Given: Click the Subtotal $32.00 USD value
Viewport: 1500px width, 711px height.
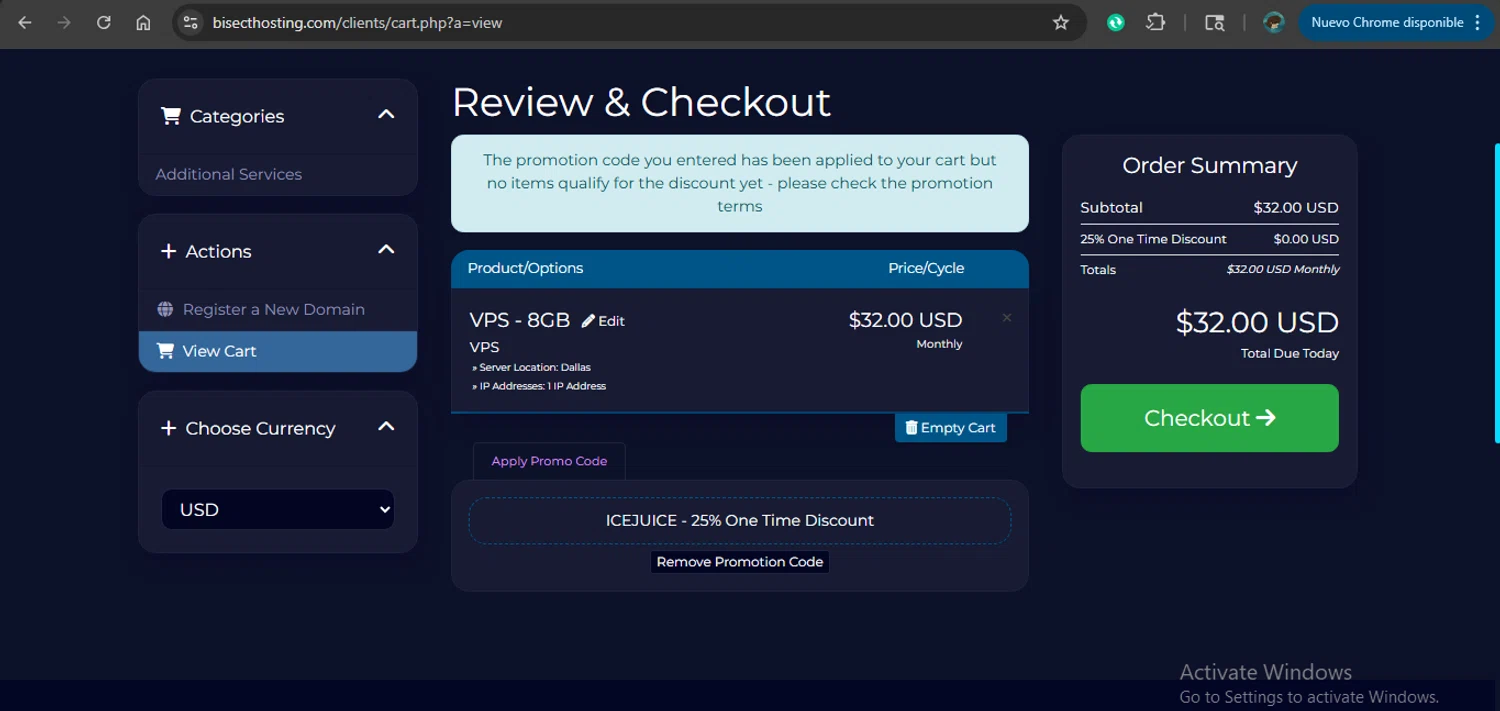Looking at the screenshot, I should pyautogui.click(x=1296, y=208).
